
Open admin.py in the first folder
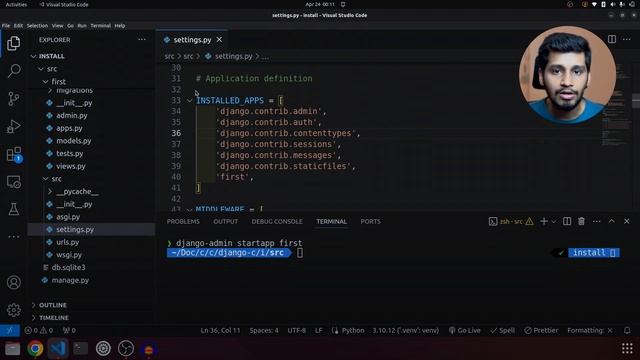[x=72, y=116]
